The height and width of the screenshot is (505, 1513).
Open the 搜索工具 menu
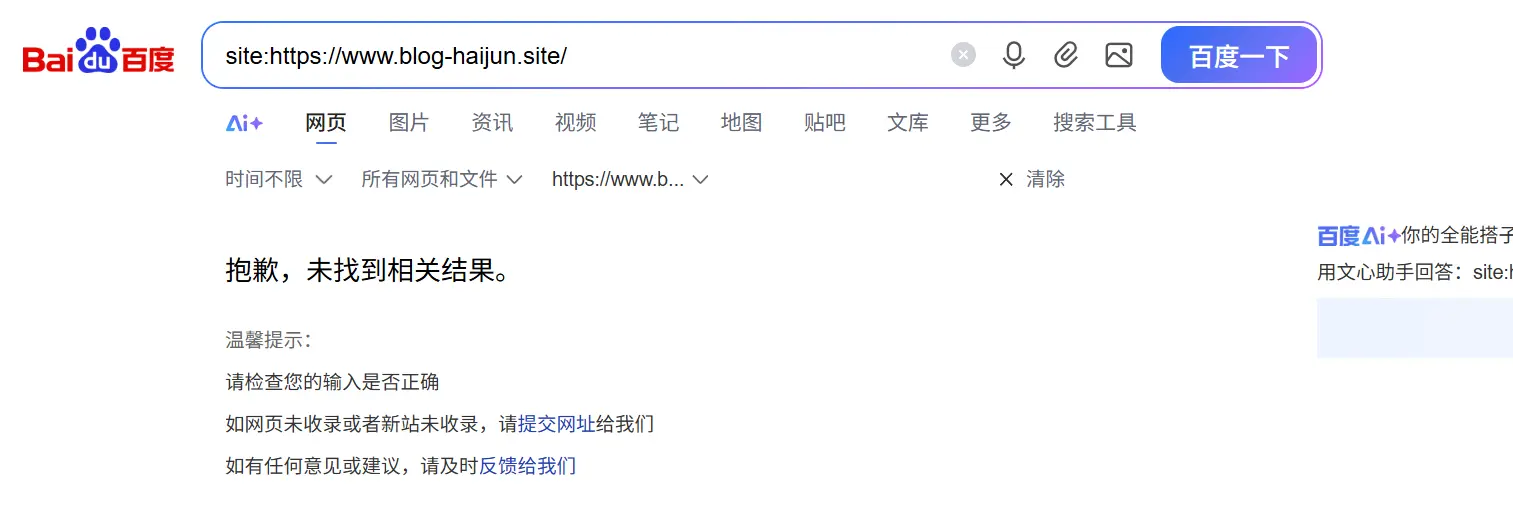(x=1094, y=123)
